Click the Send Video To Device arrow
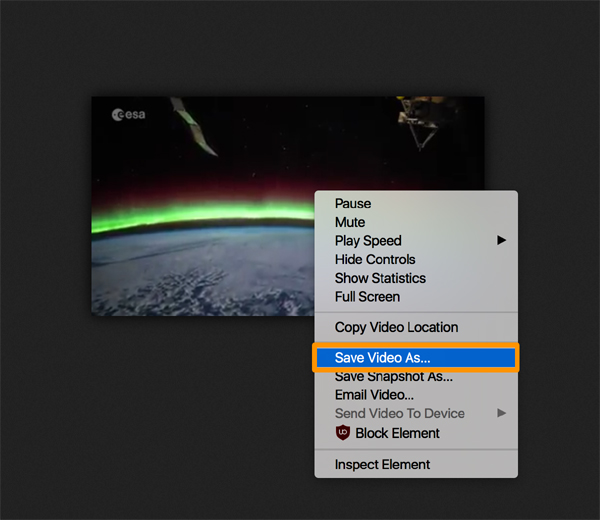The height and width of the screenshot is (520, 600). (x=501, y=413)
